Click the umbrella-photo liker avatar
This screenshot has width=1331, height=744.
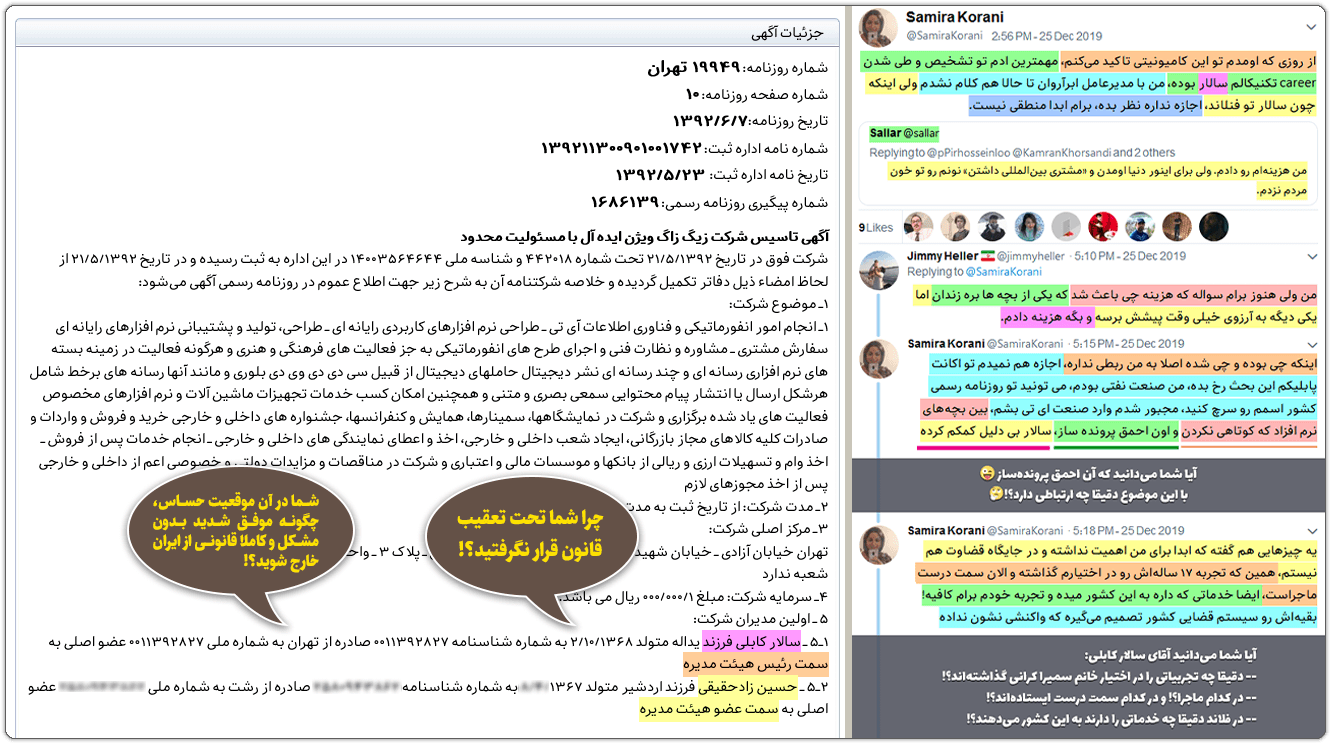[x=992, y=227]
